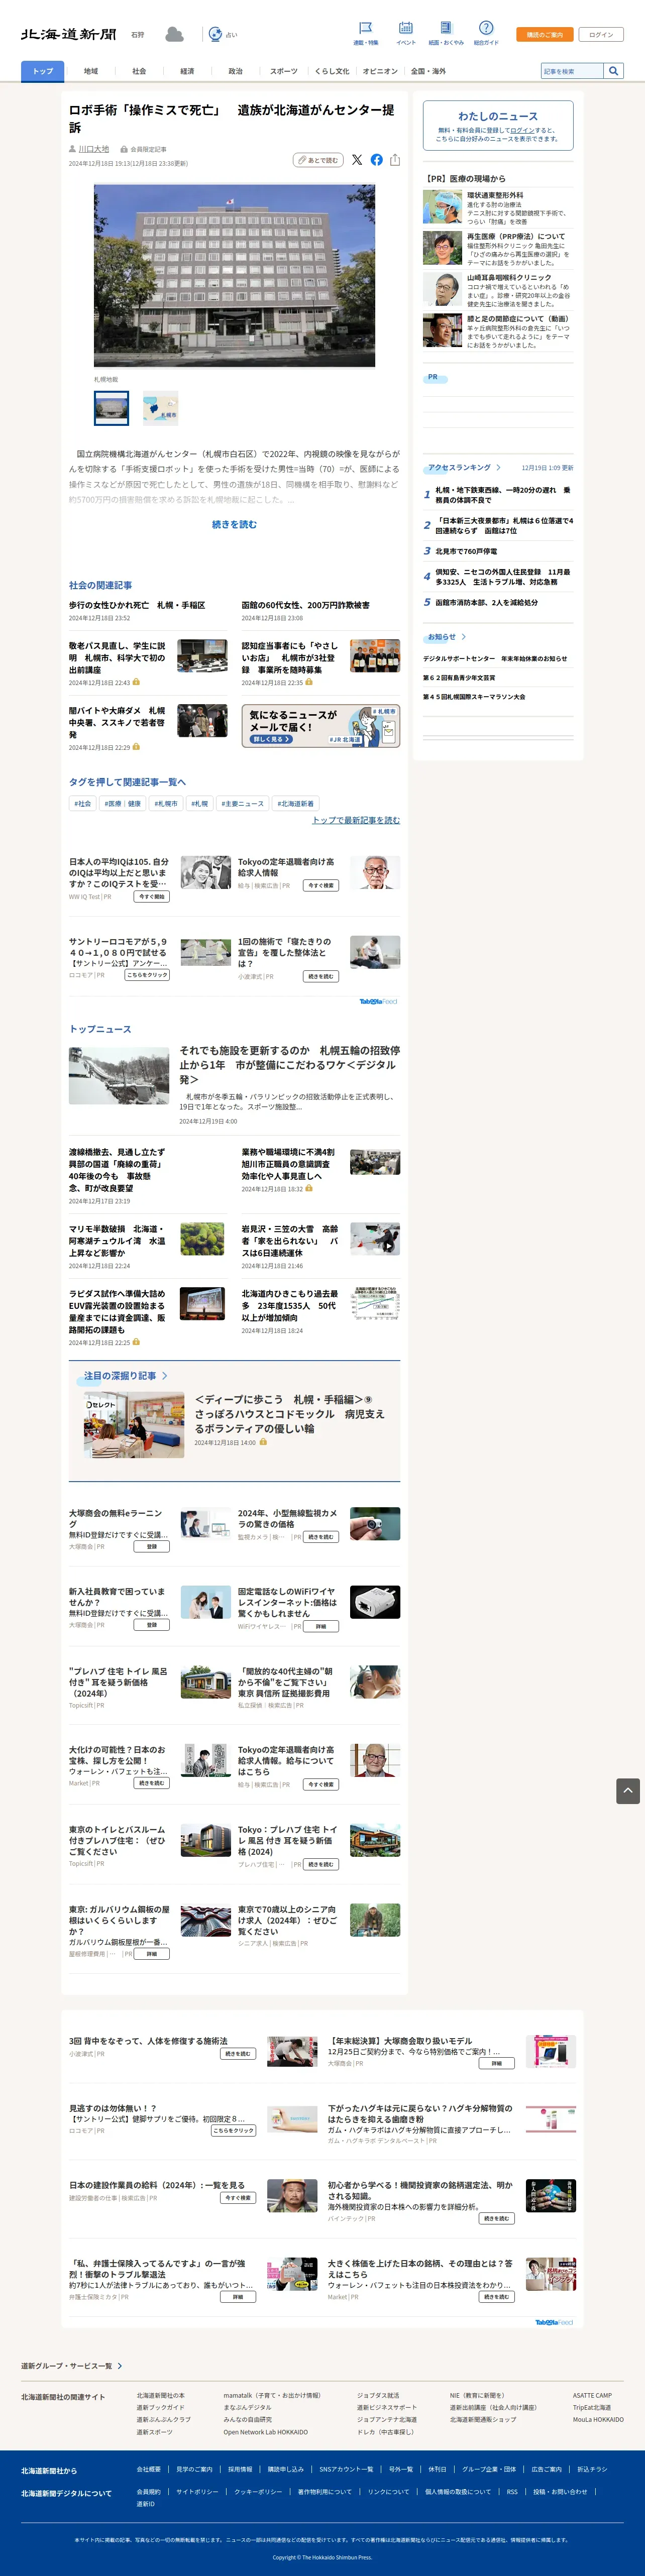The height and width of the screenshot is (2576, 645).
Task: Click the cloudy weather icon in header
Action: 174,34
